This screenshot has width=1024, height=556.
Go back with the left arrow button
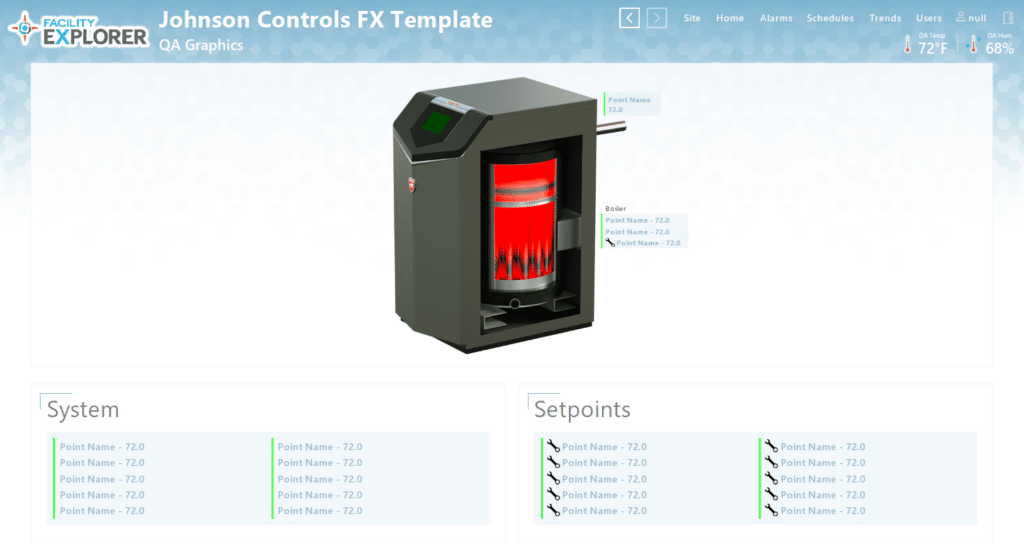[x=630, y=18]
